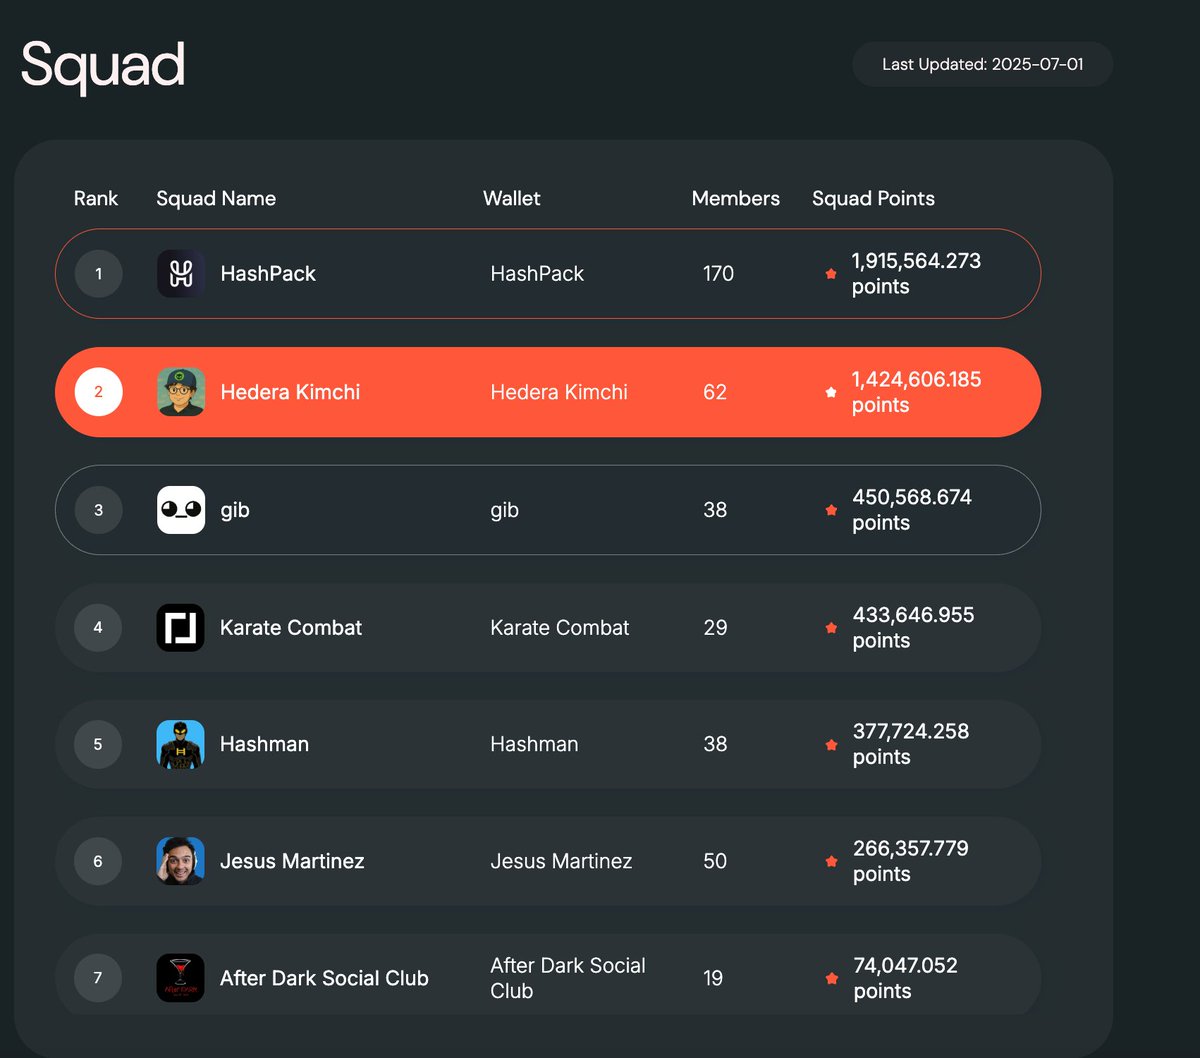The height and width of the screenshot is (1058, 1200).
Task: Click the Karate Combat logo icon
Action: click(181, 628)
